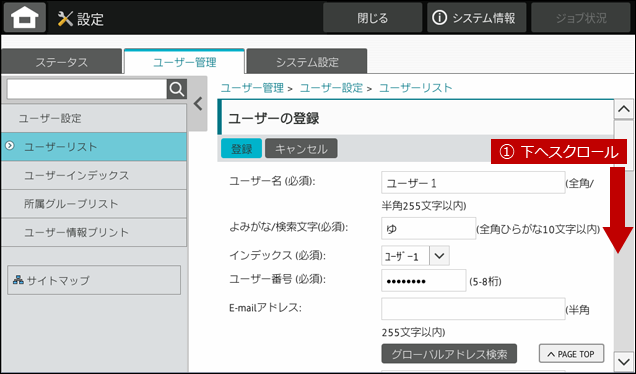Click the ジョブ状況 button

[x=581, y=18]
